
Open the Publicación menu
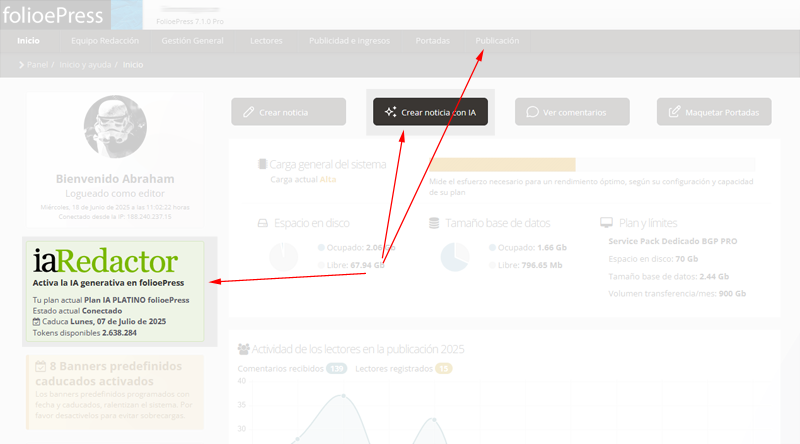[x=497, y=41]
